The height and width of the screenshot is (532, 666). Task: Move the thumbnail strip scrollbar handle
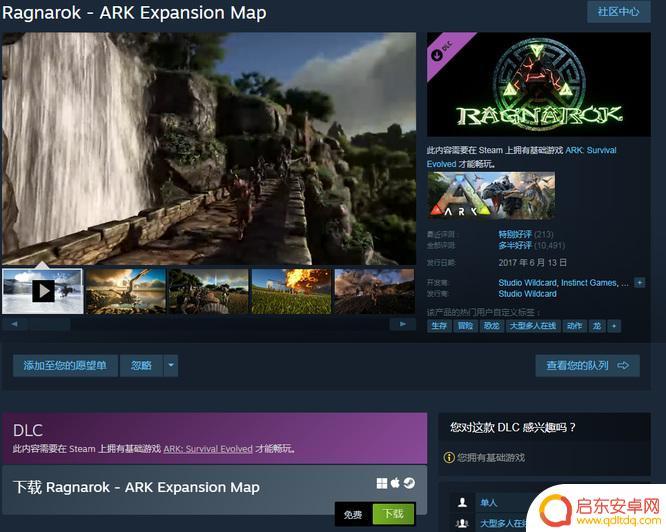click(x=50, y=324)
